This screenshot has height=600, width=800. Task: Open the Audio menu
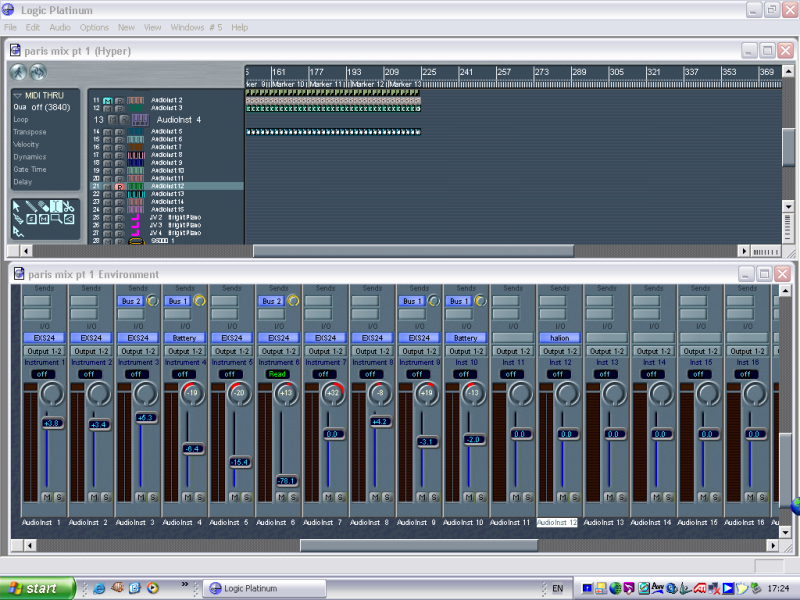(x=60, y=27)
